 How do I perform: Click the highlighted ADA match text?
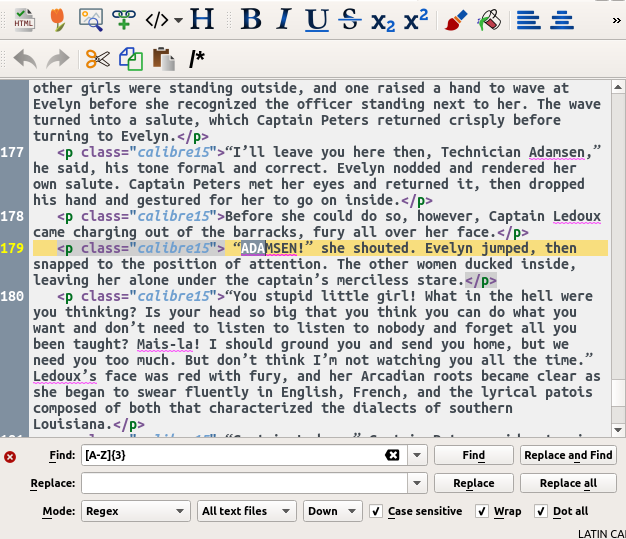click(x=253, y=248)
